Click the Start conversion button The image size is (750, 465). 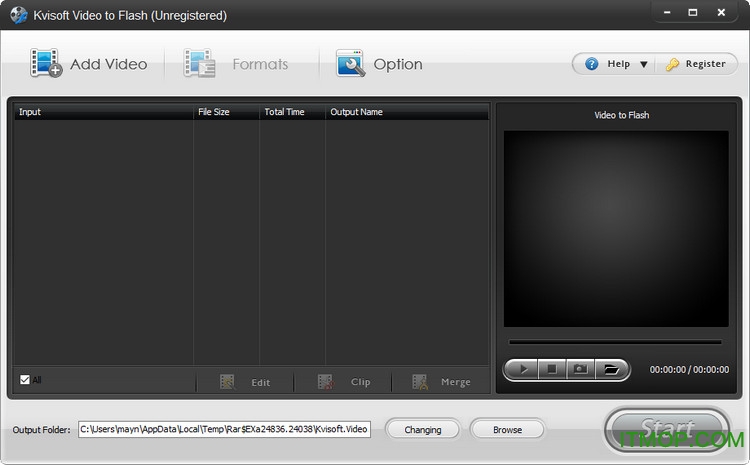click(x=667, y=431)
